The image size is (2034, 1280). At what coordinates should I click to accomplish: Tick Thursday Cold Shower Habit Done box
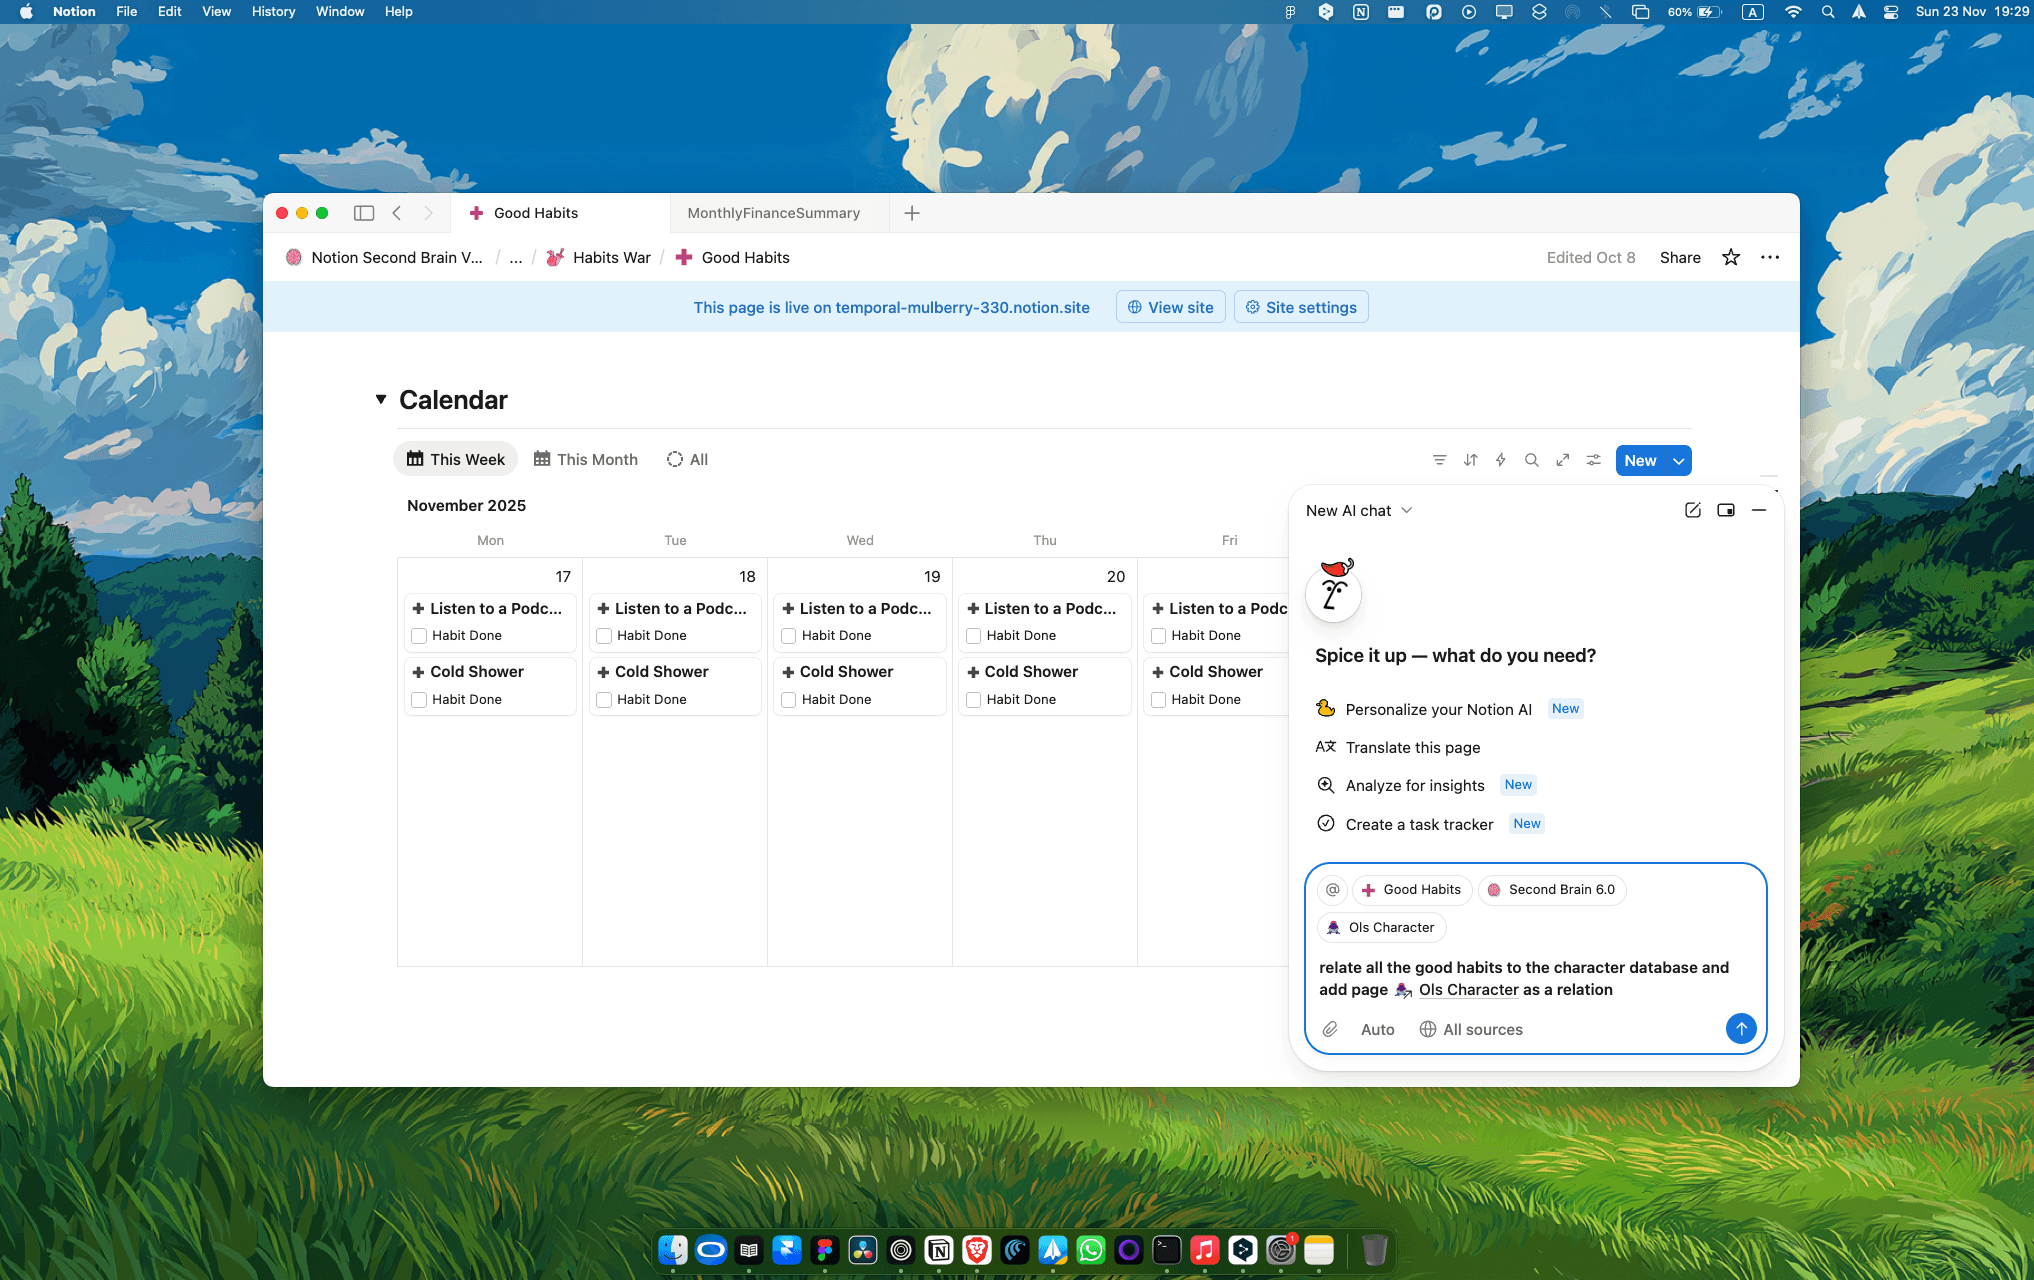pyautogui.click(x=973, y=700)
